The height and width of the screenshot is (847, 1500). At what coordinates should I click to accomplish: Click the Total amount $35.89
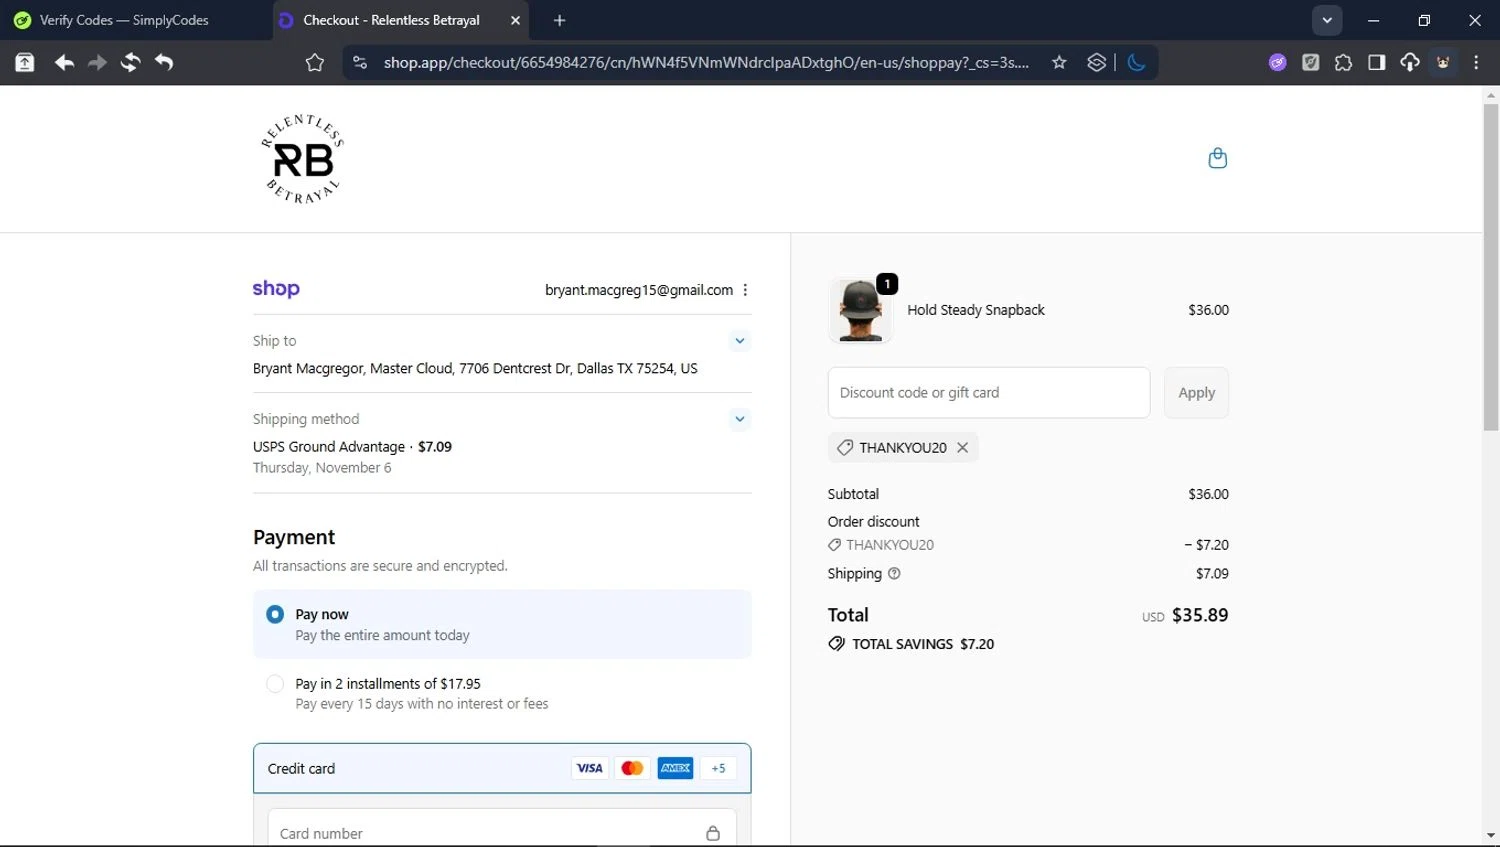1200,615
